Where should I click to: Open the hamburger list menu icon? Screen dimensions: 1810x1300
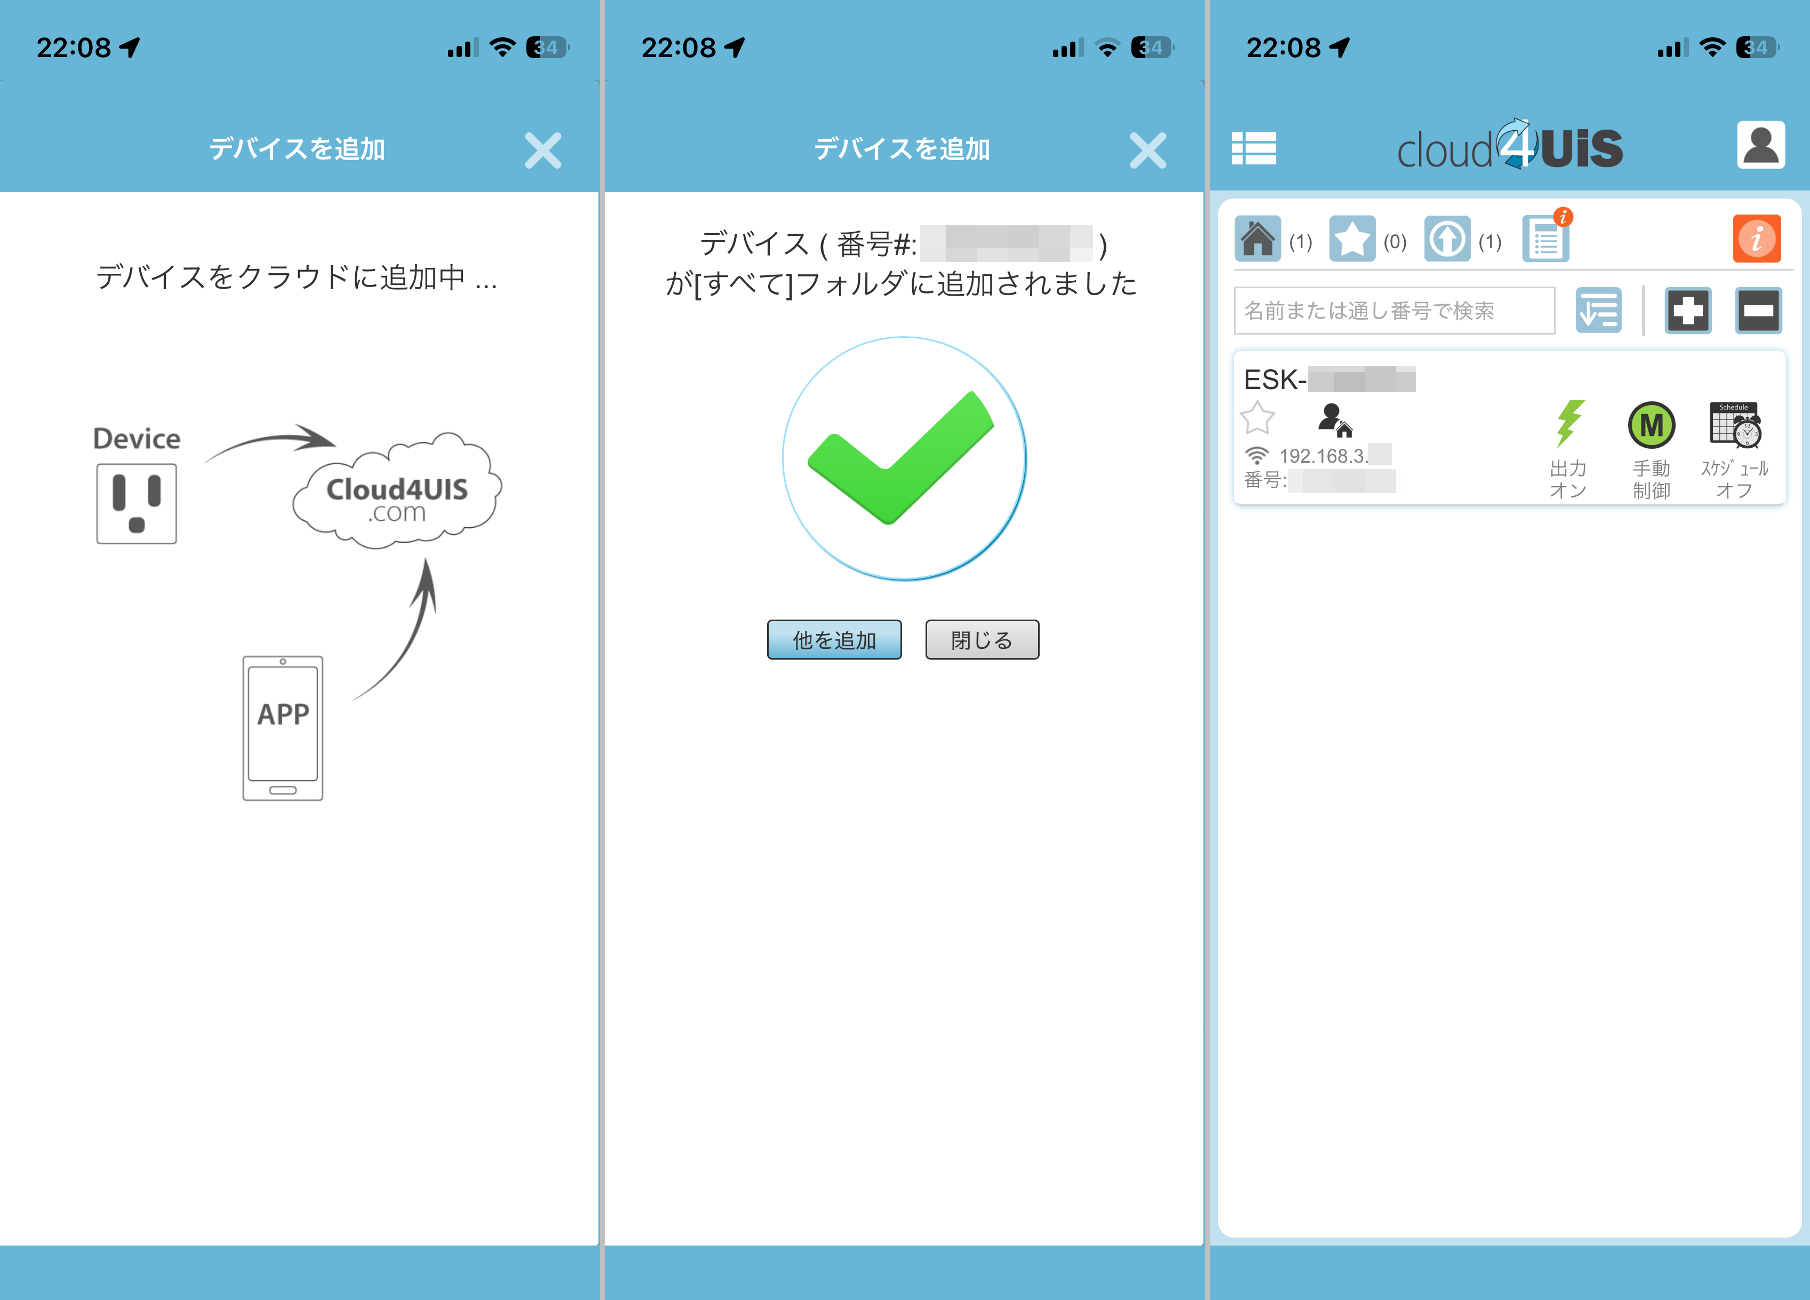point(1253,148)
